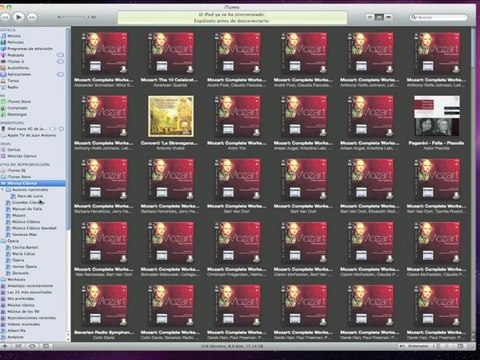480x360 pixels.
Task: Open iTunes U in sidebar
Action: tap(15, 61)
